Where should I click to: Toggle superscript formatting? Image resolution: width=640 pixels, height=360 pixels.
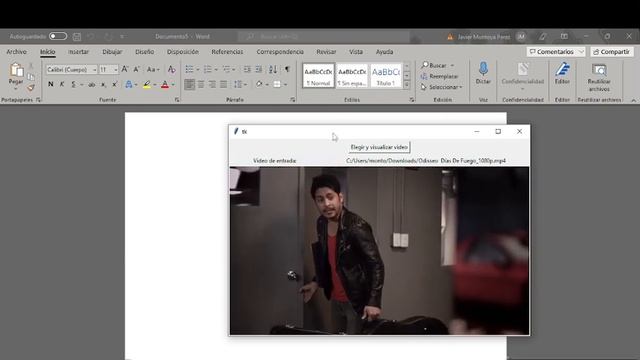point(115,84)
